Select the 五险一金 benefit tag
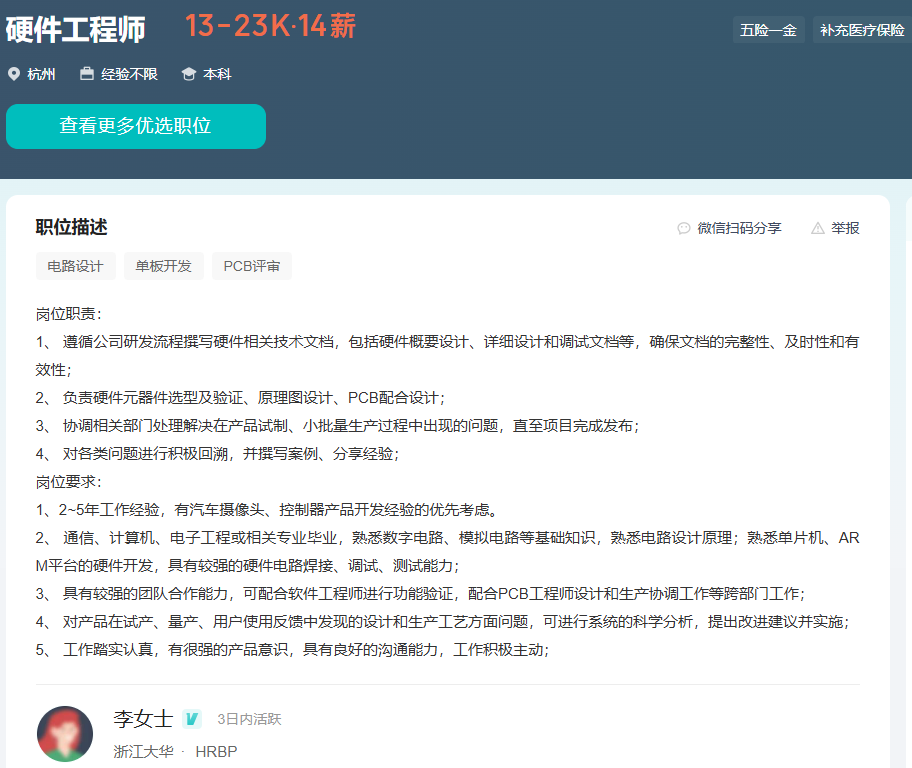 (x=768, y=30)
